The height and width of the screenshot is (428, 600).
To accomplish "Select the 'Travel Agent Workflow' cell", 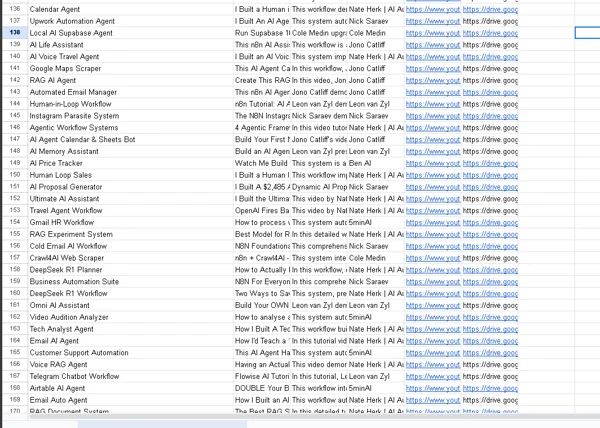I will (131, 211).
